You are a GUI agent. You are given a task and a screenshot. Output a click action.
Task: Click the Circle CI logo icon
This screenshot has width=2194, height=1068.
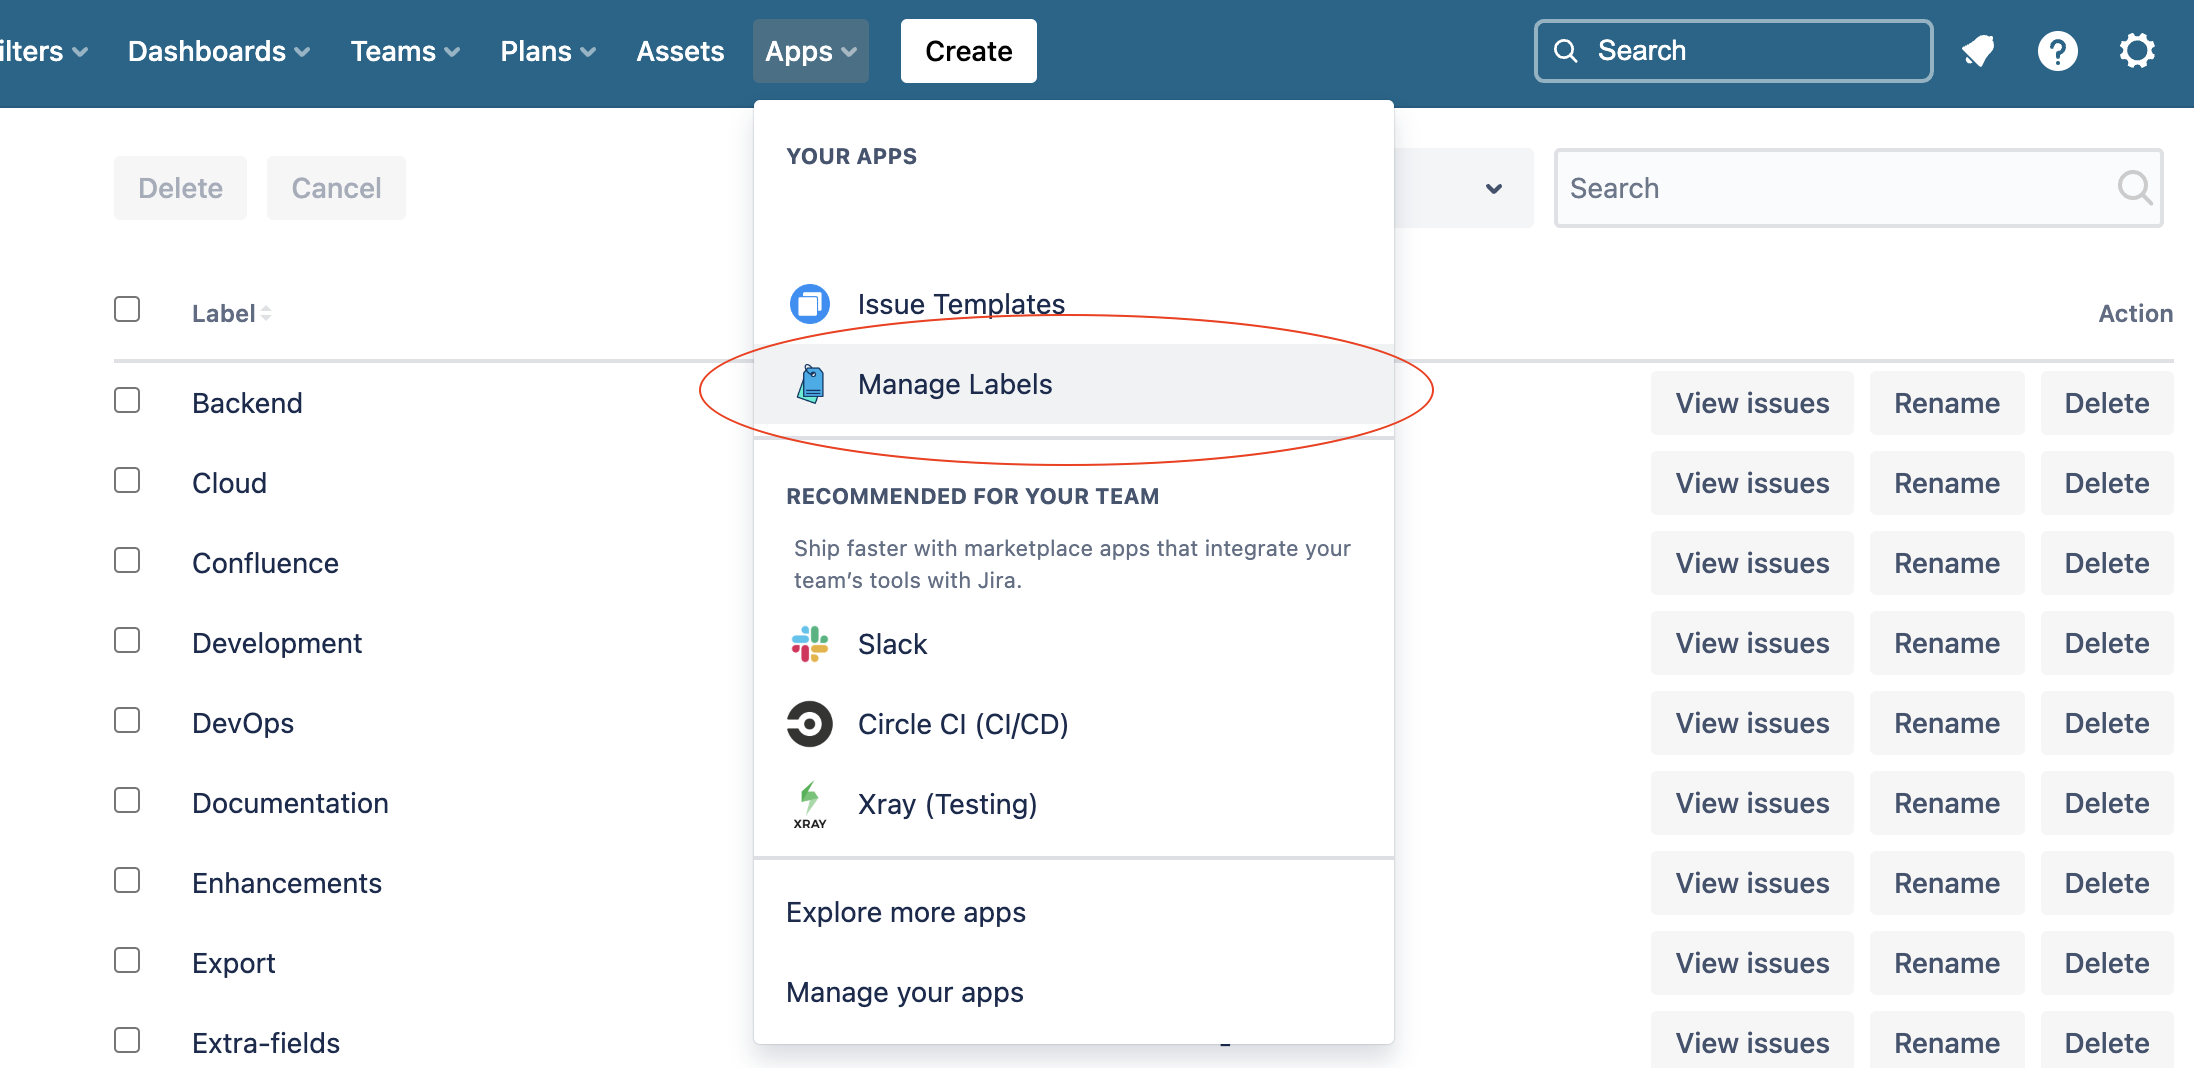coord(810,724)
